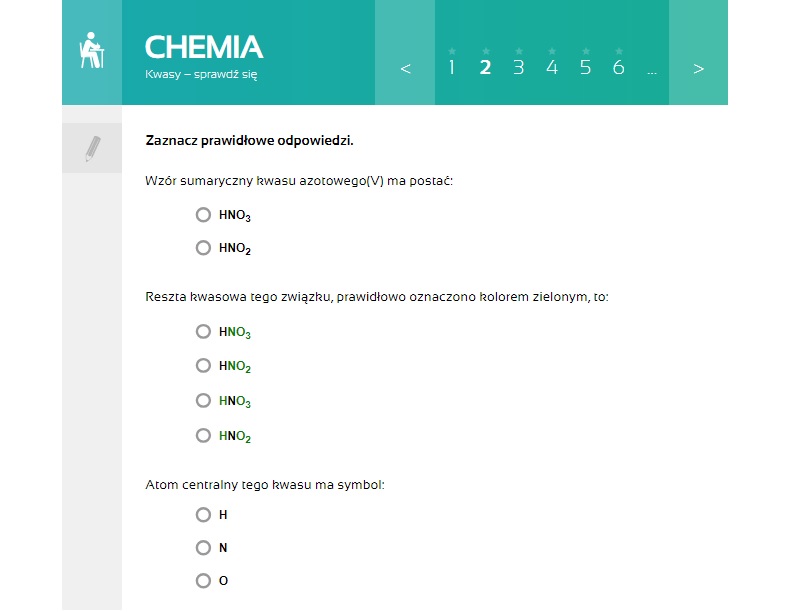Jump to exercise page 1
The image size is (800, 612).
[x=452, y=67]
